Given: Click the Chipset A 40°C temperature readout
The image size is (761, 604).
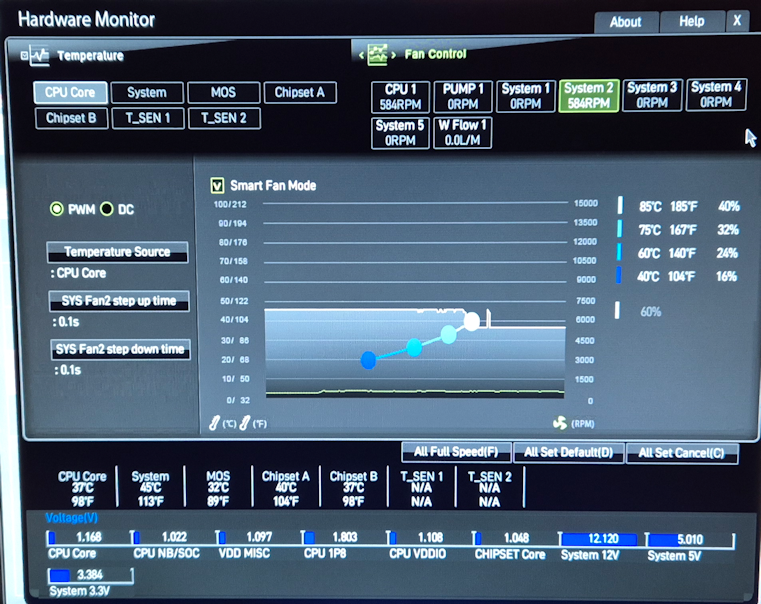Looking at the screenshot, I should pos(286,489).
